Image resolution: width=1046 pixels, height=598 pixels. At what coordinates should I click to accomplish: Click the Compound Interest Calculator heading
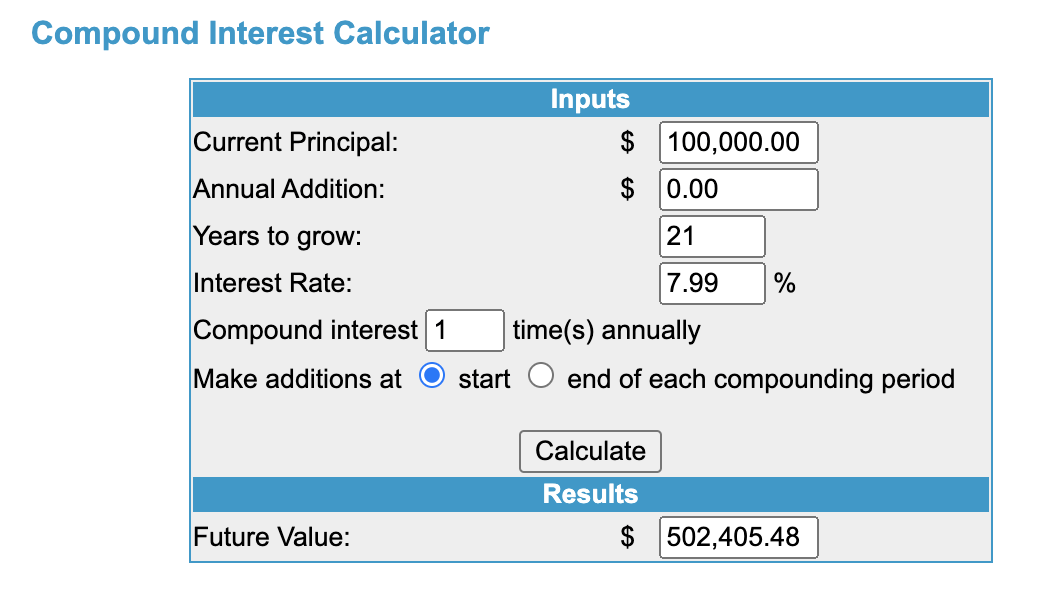(x=261, y=33)
